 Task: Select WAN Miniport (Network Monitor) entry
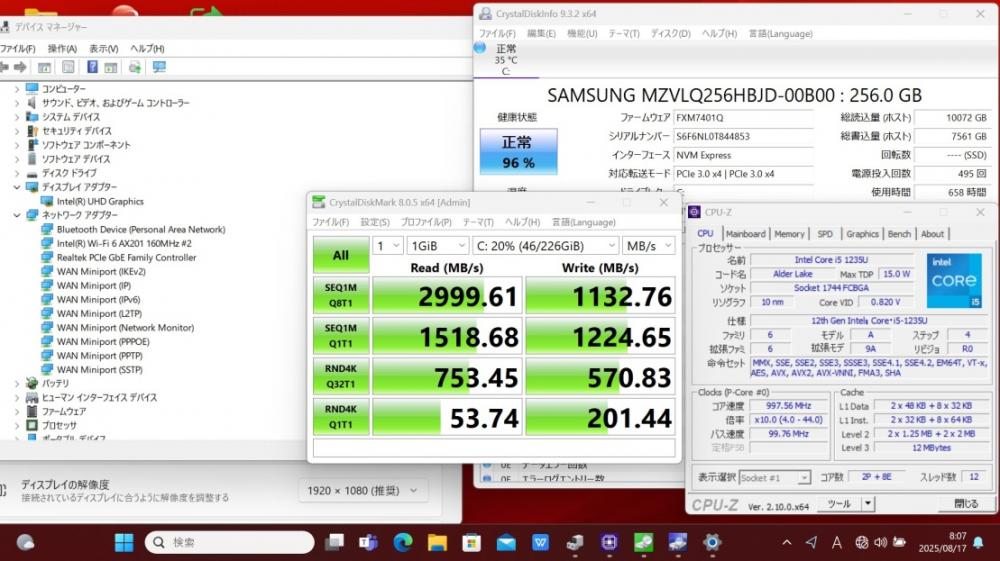click(x=125, y=328)
